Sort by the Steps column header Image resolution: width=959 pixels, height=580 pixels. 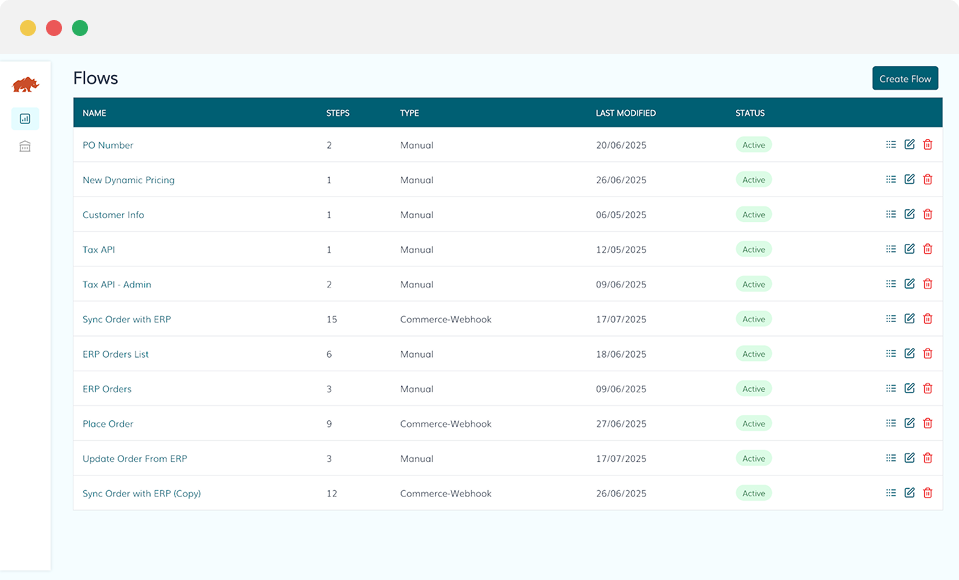pos(338,113)
